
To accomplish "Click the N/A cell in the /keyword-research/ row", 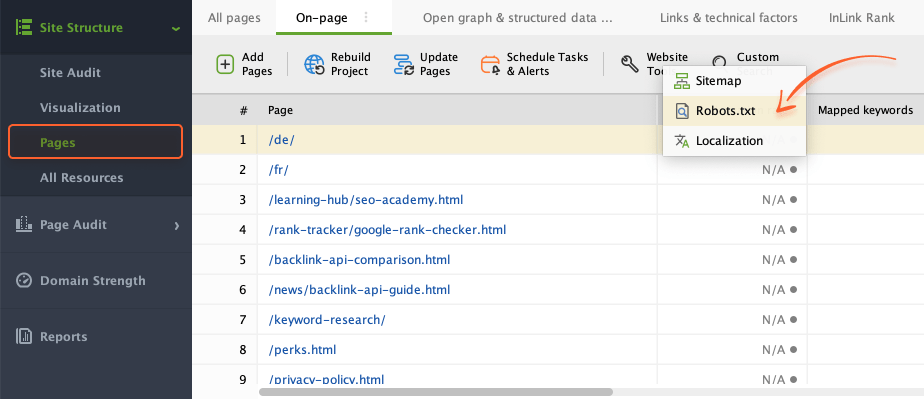I will click(732, 320).
